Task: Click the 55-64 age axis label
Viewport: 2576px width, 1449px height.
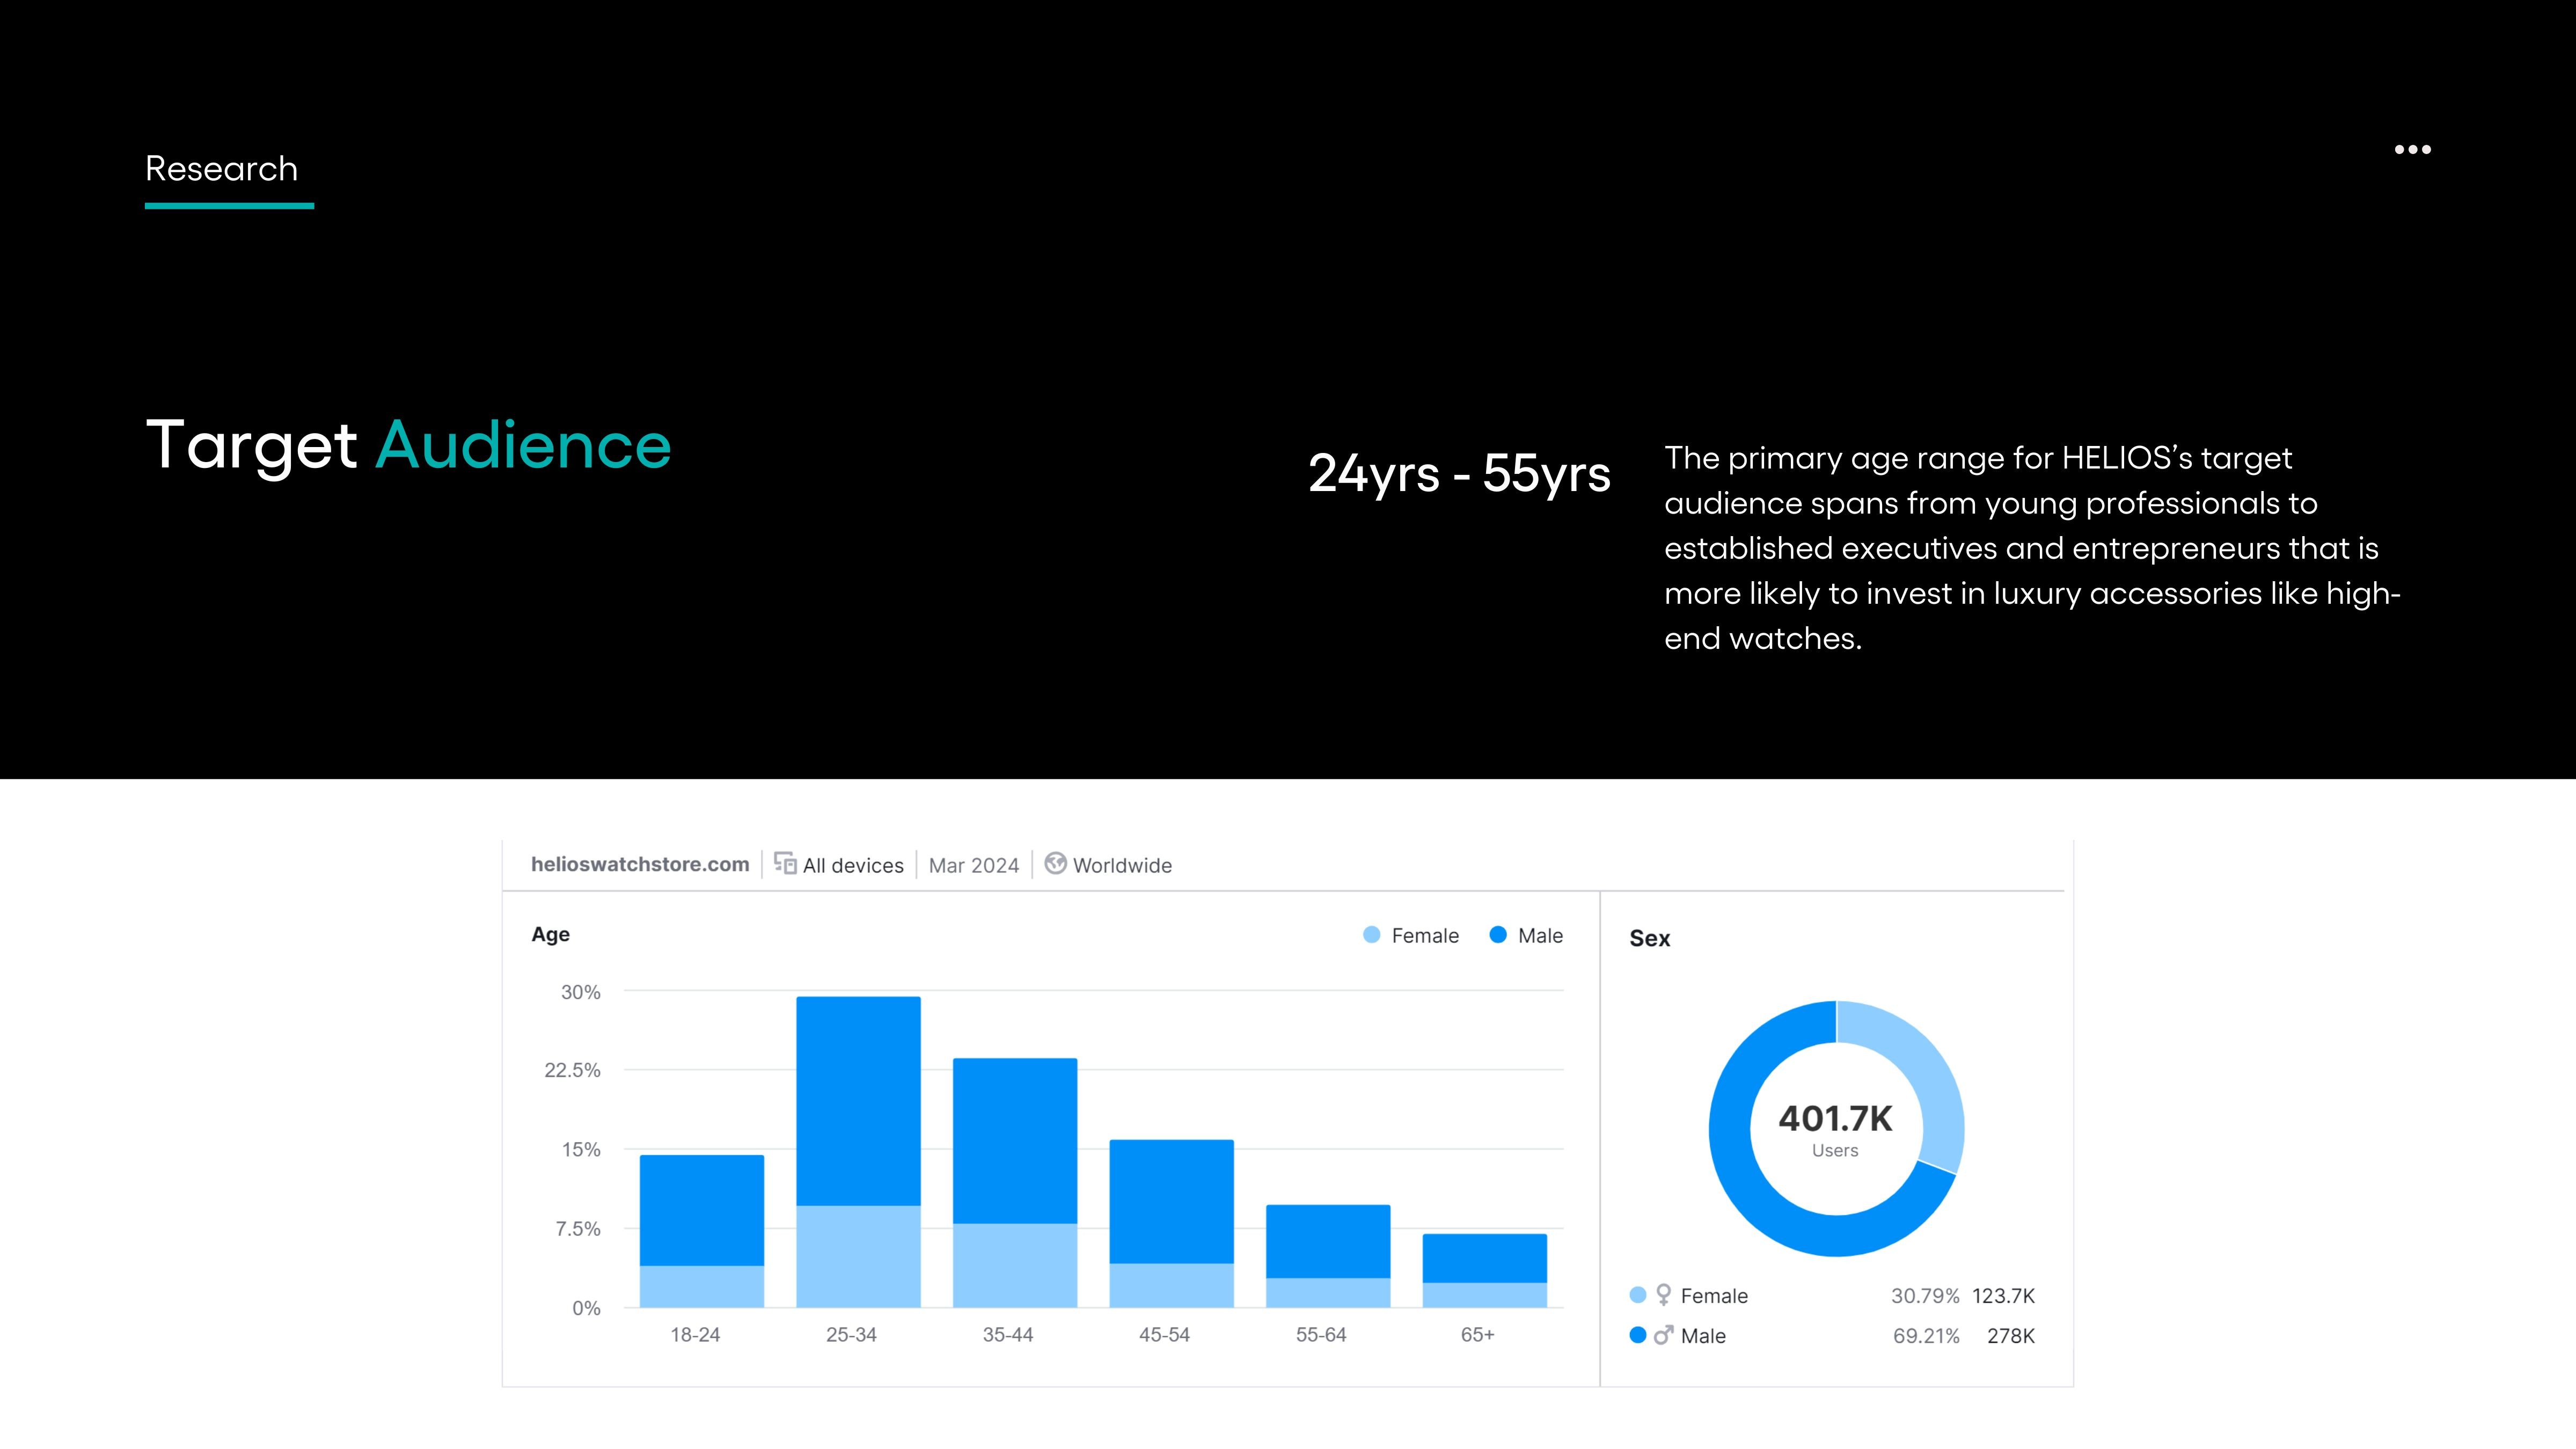Action: pos(1321,1335)
